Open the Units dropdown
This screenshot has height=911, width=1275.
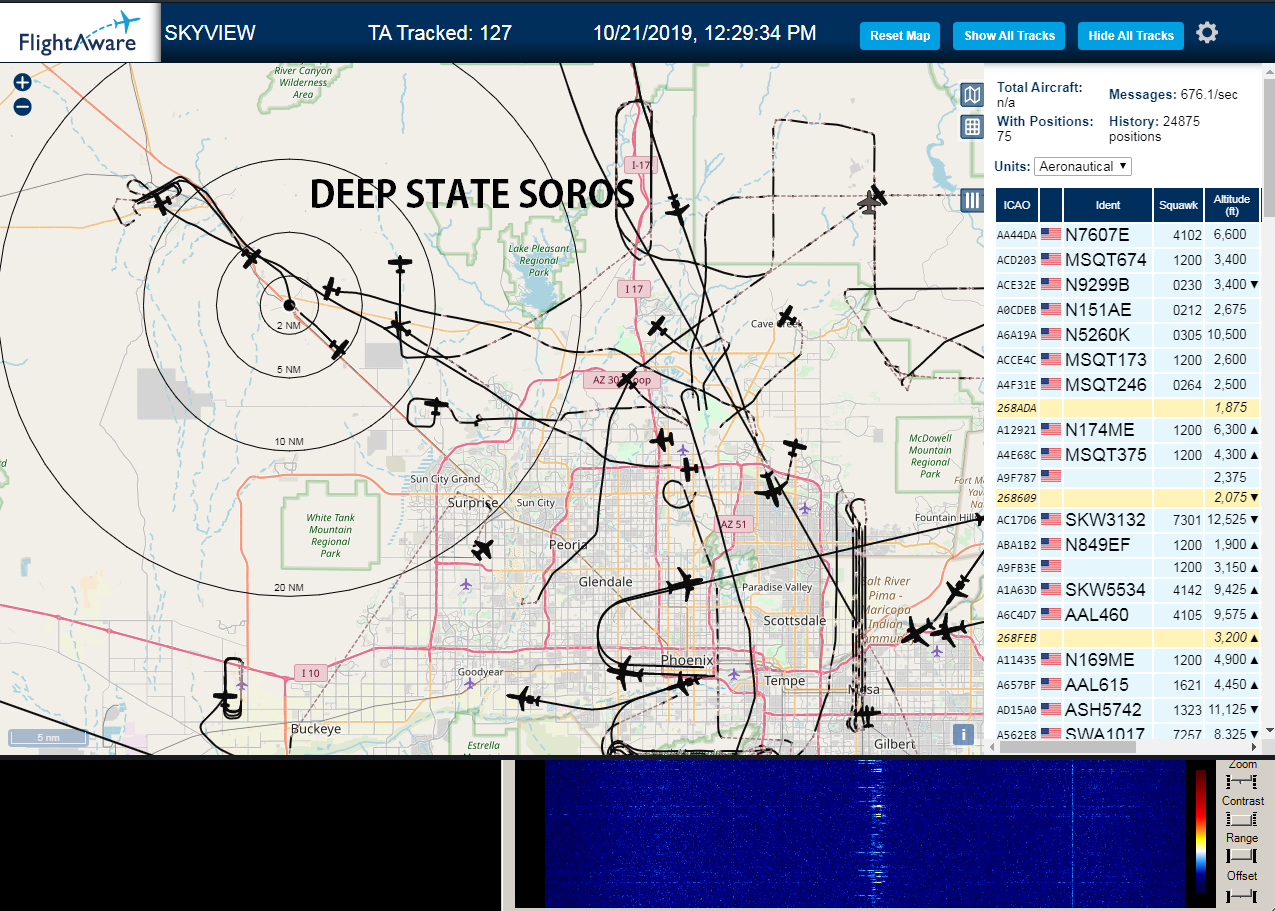(1083, 166)
